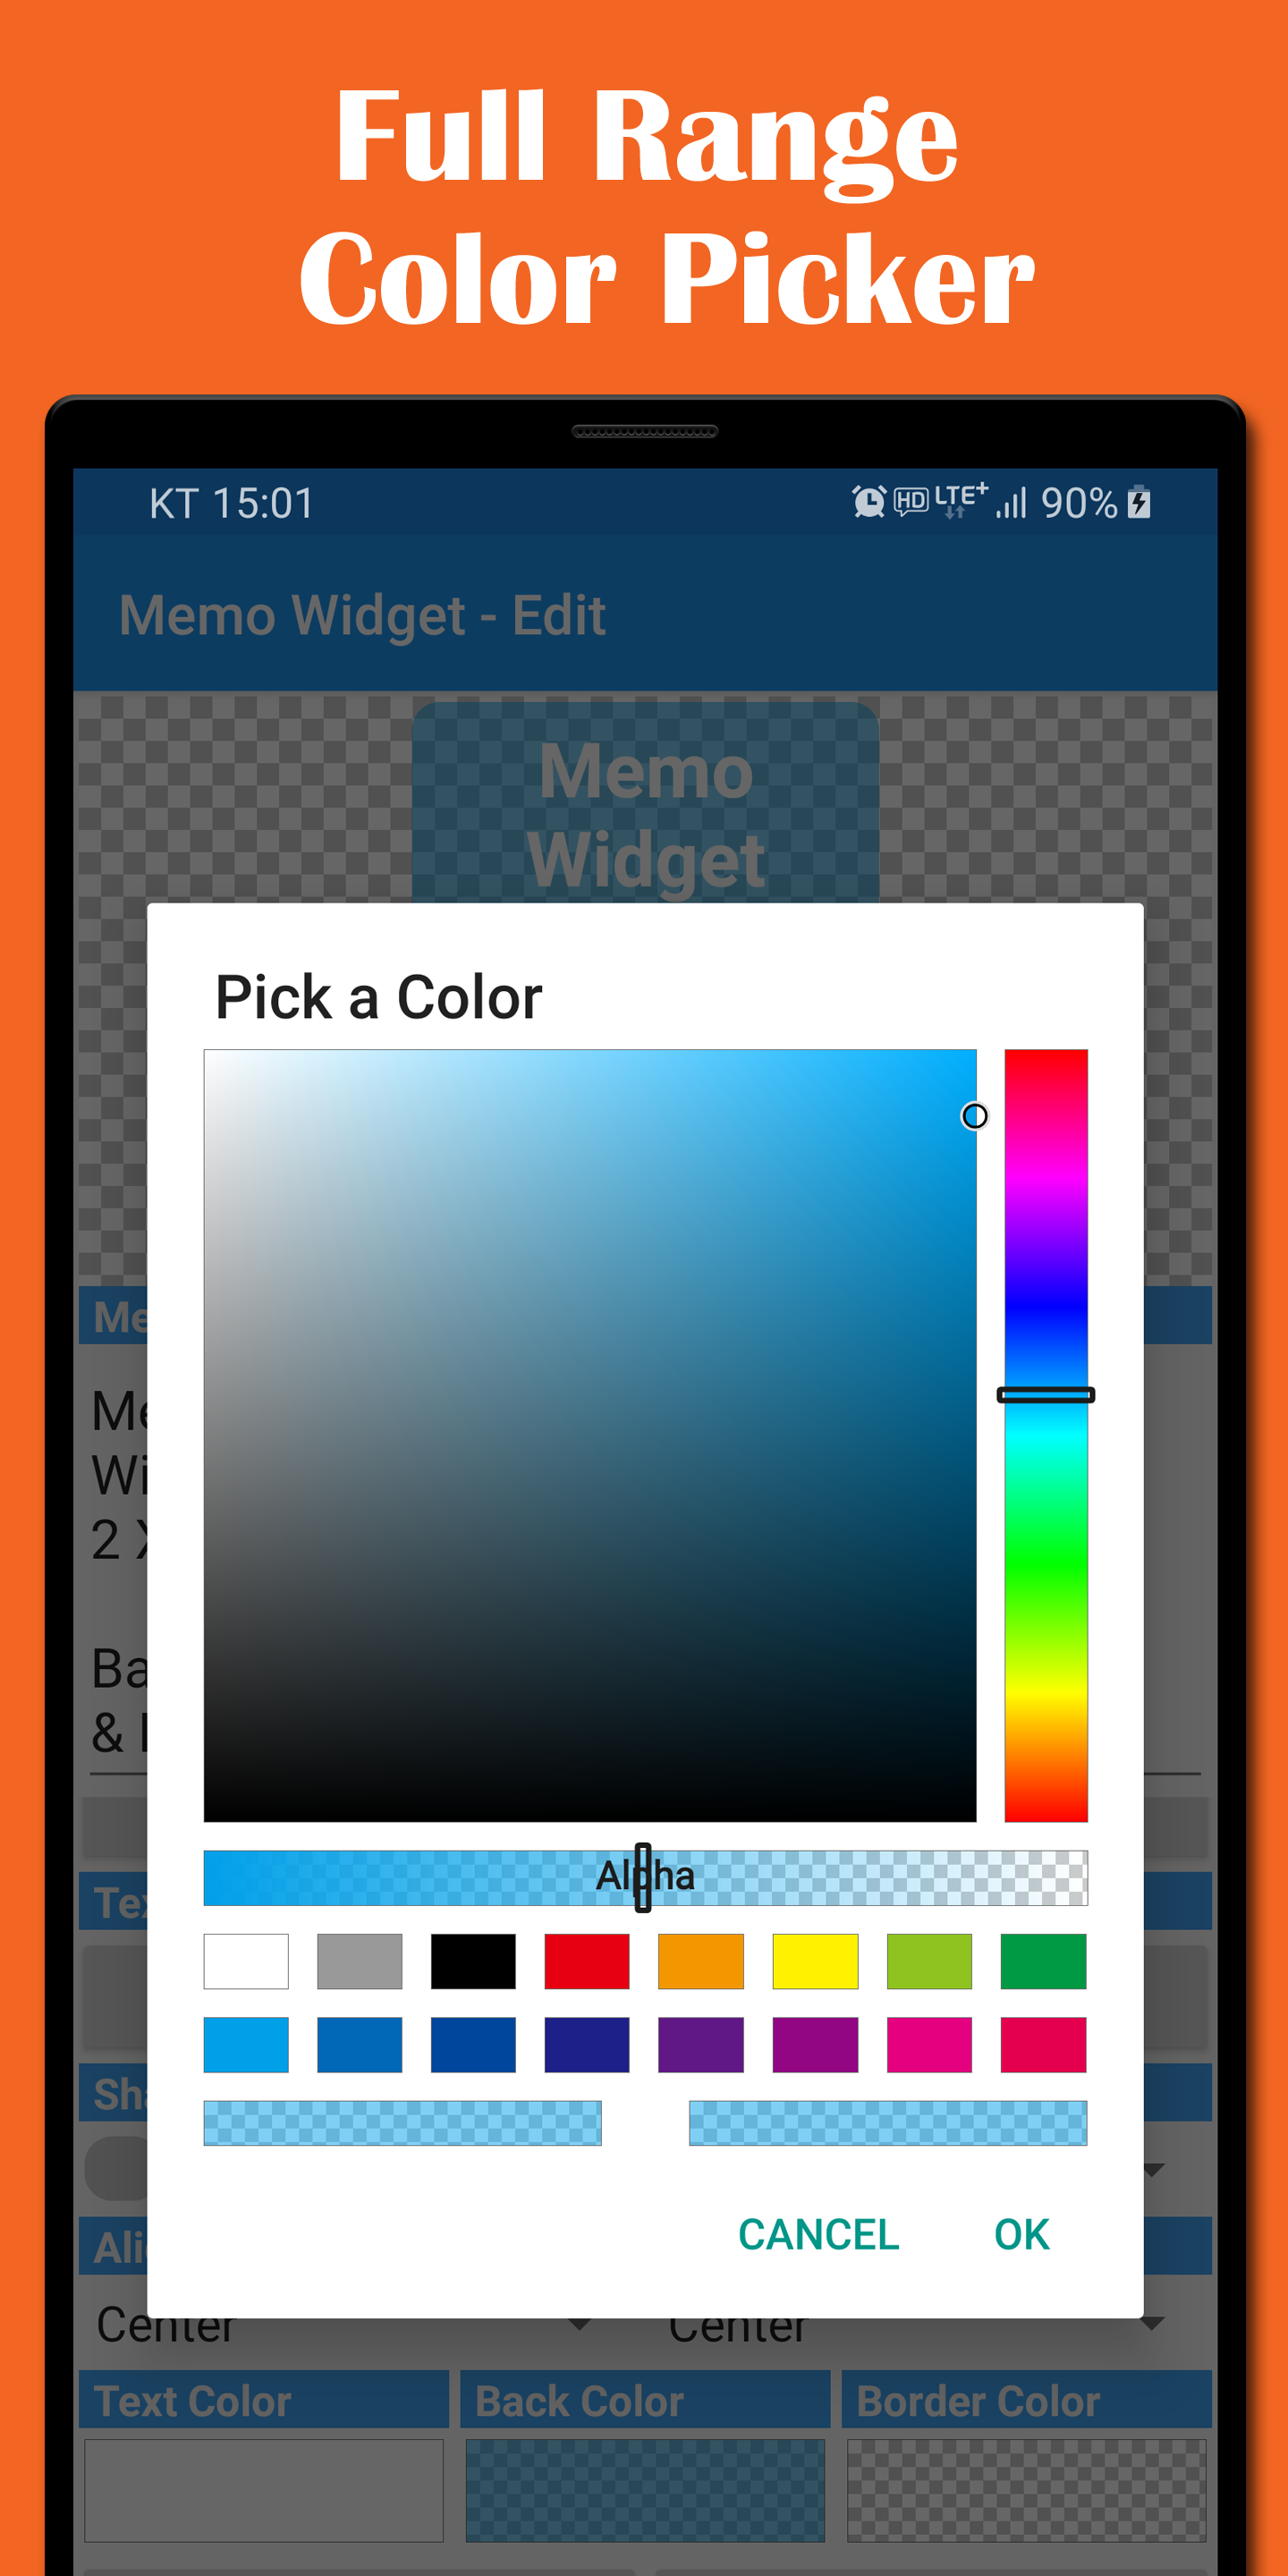Open the Back Color tab
This screenshot has width=1288, height=2576.
point(645,2400)
